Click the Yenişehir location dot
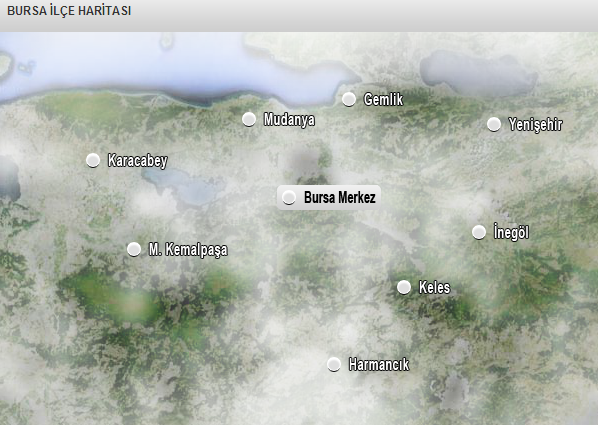 click(494, 124)
